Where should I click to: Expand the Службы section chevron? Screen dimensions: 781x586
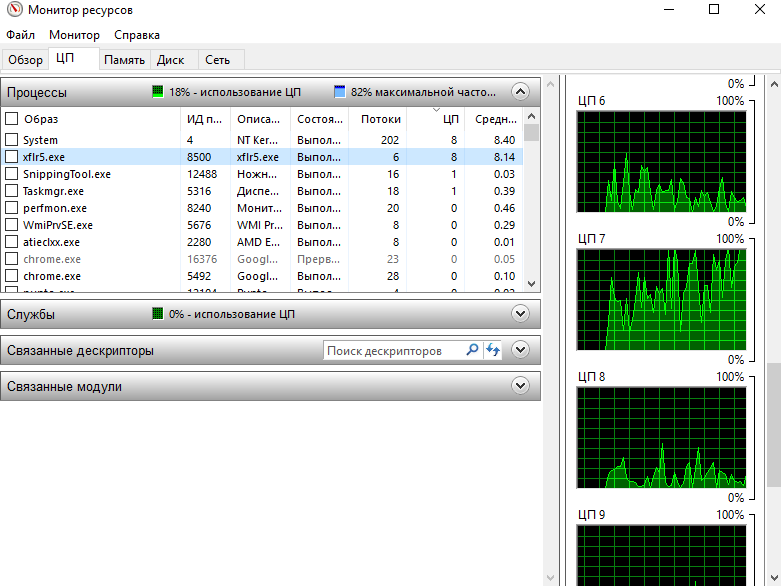click(x=521, y=314)
